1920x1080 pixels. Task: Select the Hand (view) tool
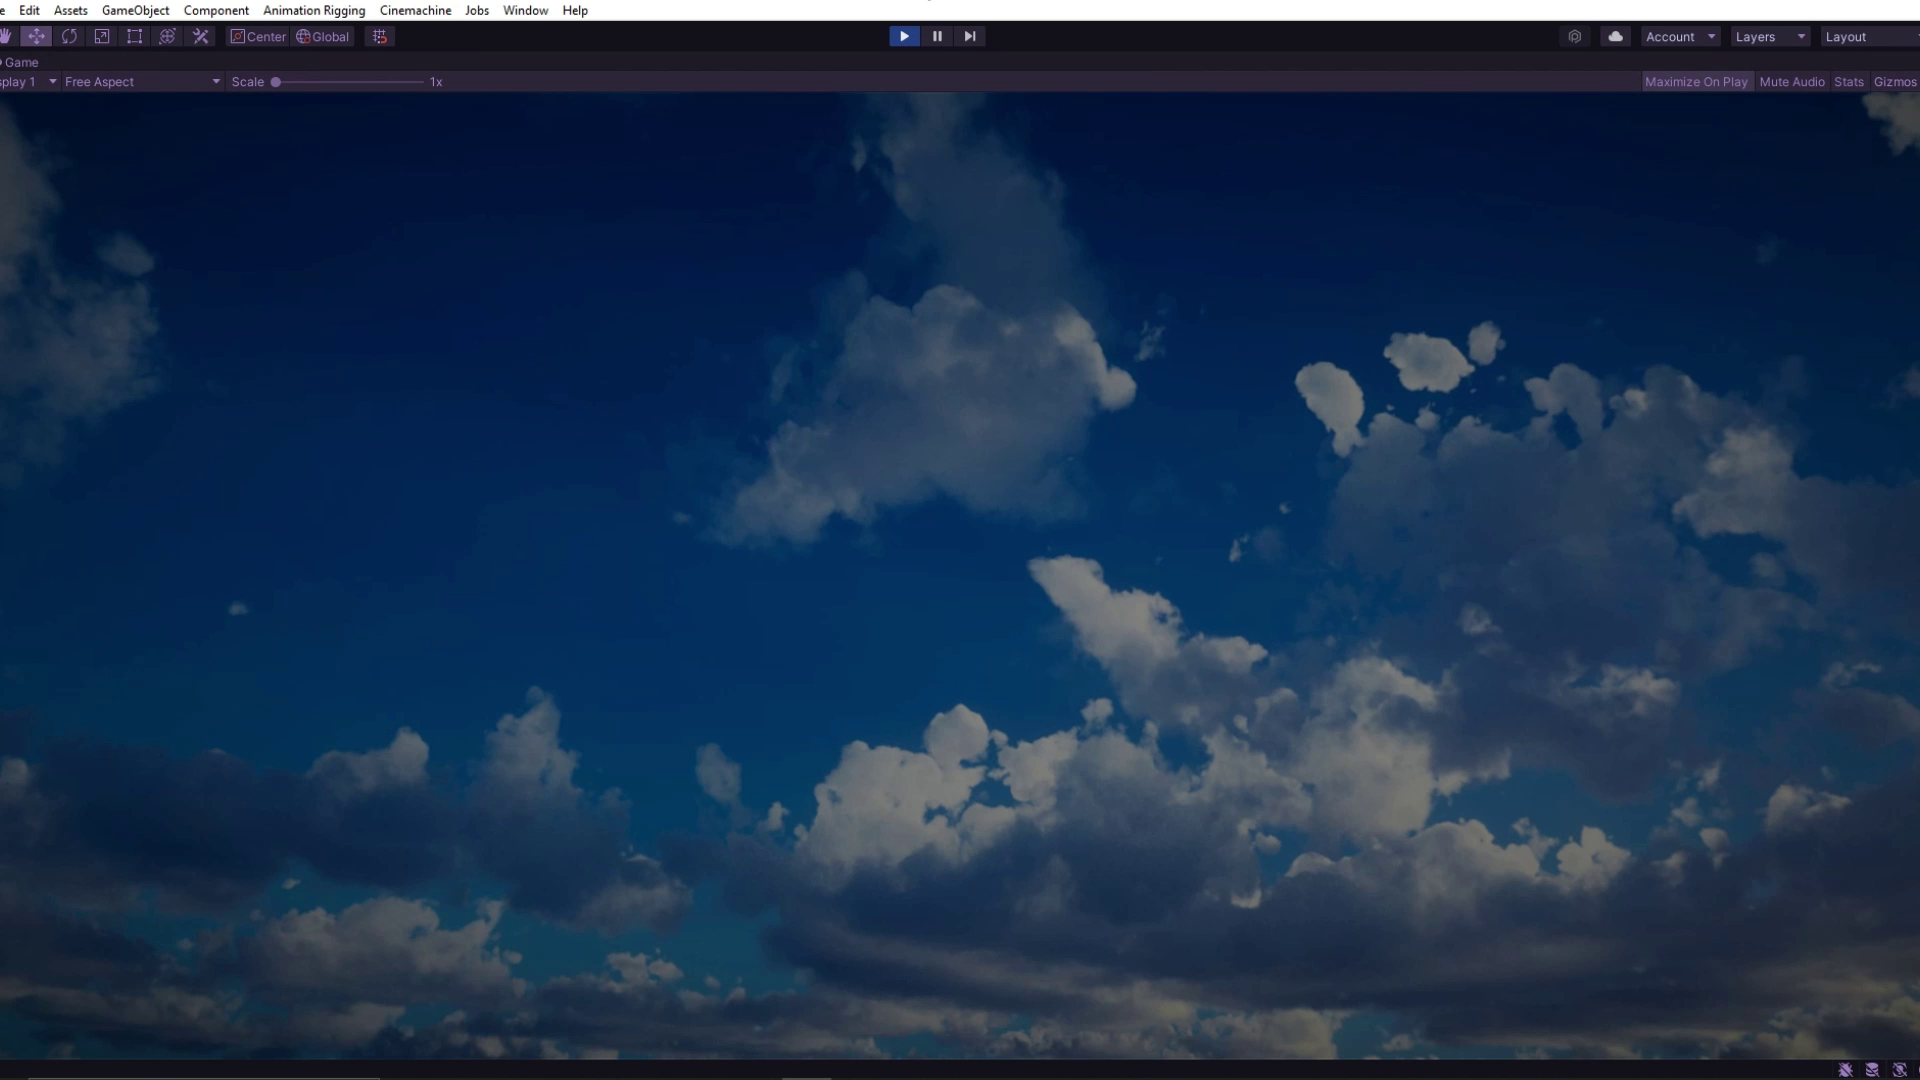(5, 37)
